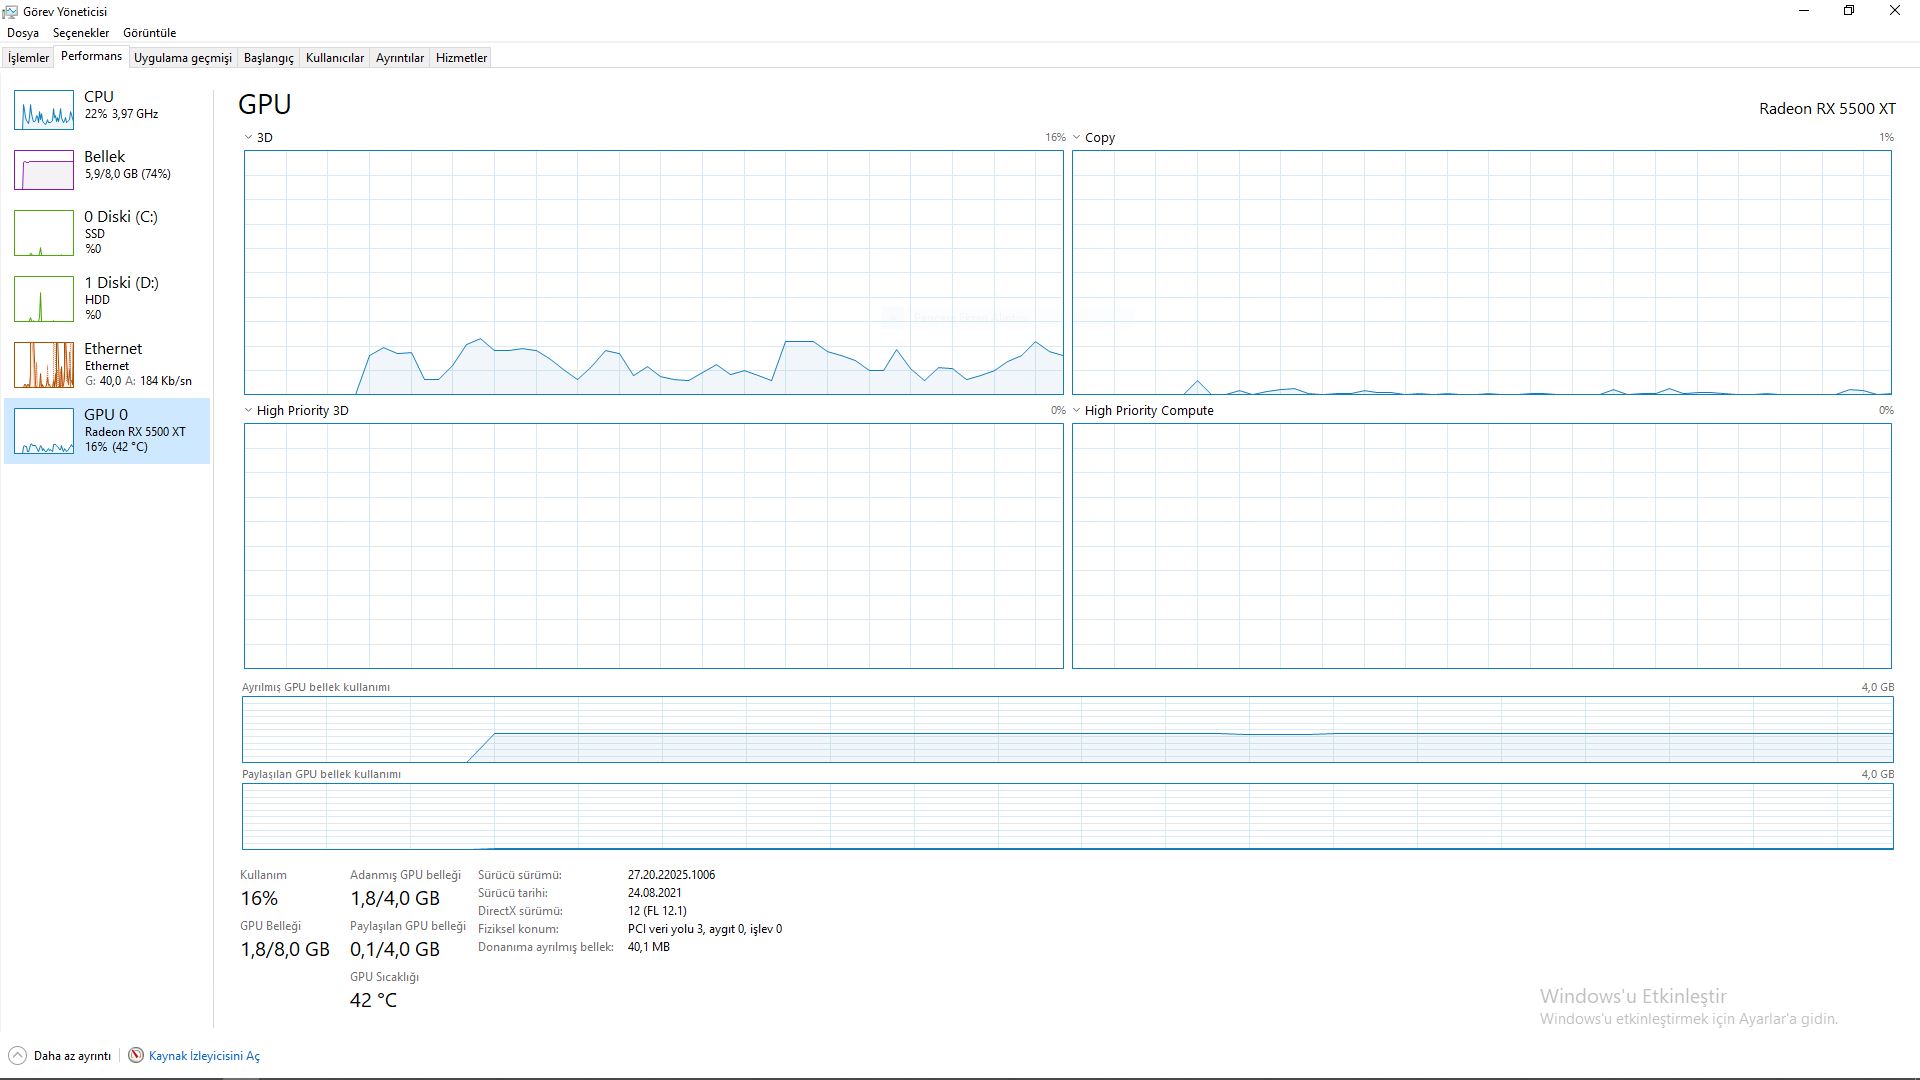Switch to the İşlemler tab
Image resolution: width=1920 pixels, height=1080 pixels.
pos(28,58)
